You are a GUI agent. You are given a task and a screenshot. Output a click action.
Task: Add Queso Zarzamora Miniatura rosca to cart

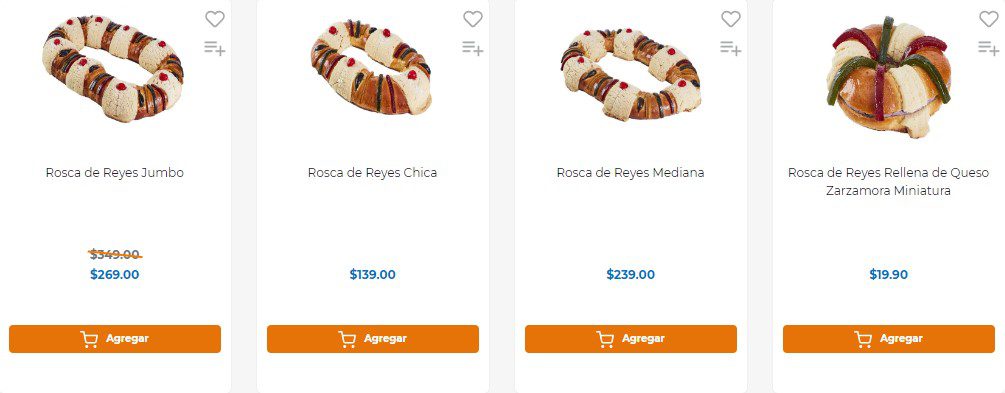point(889,339)
